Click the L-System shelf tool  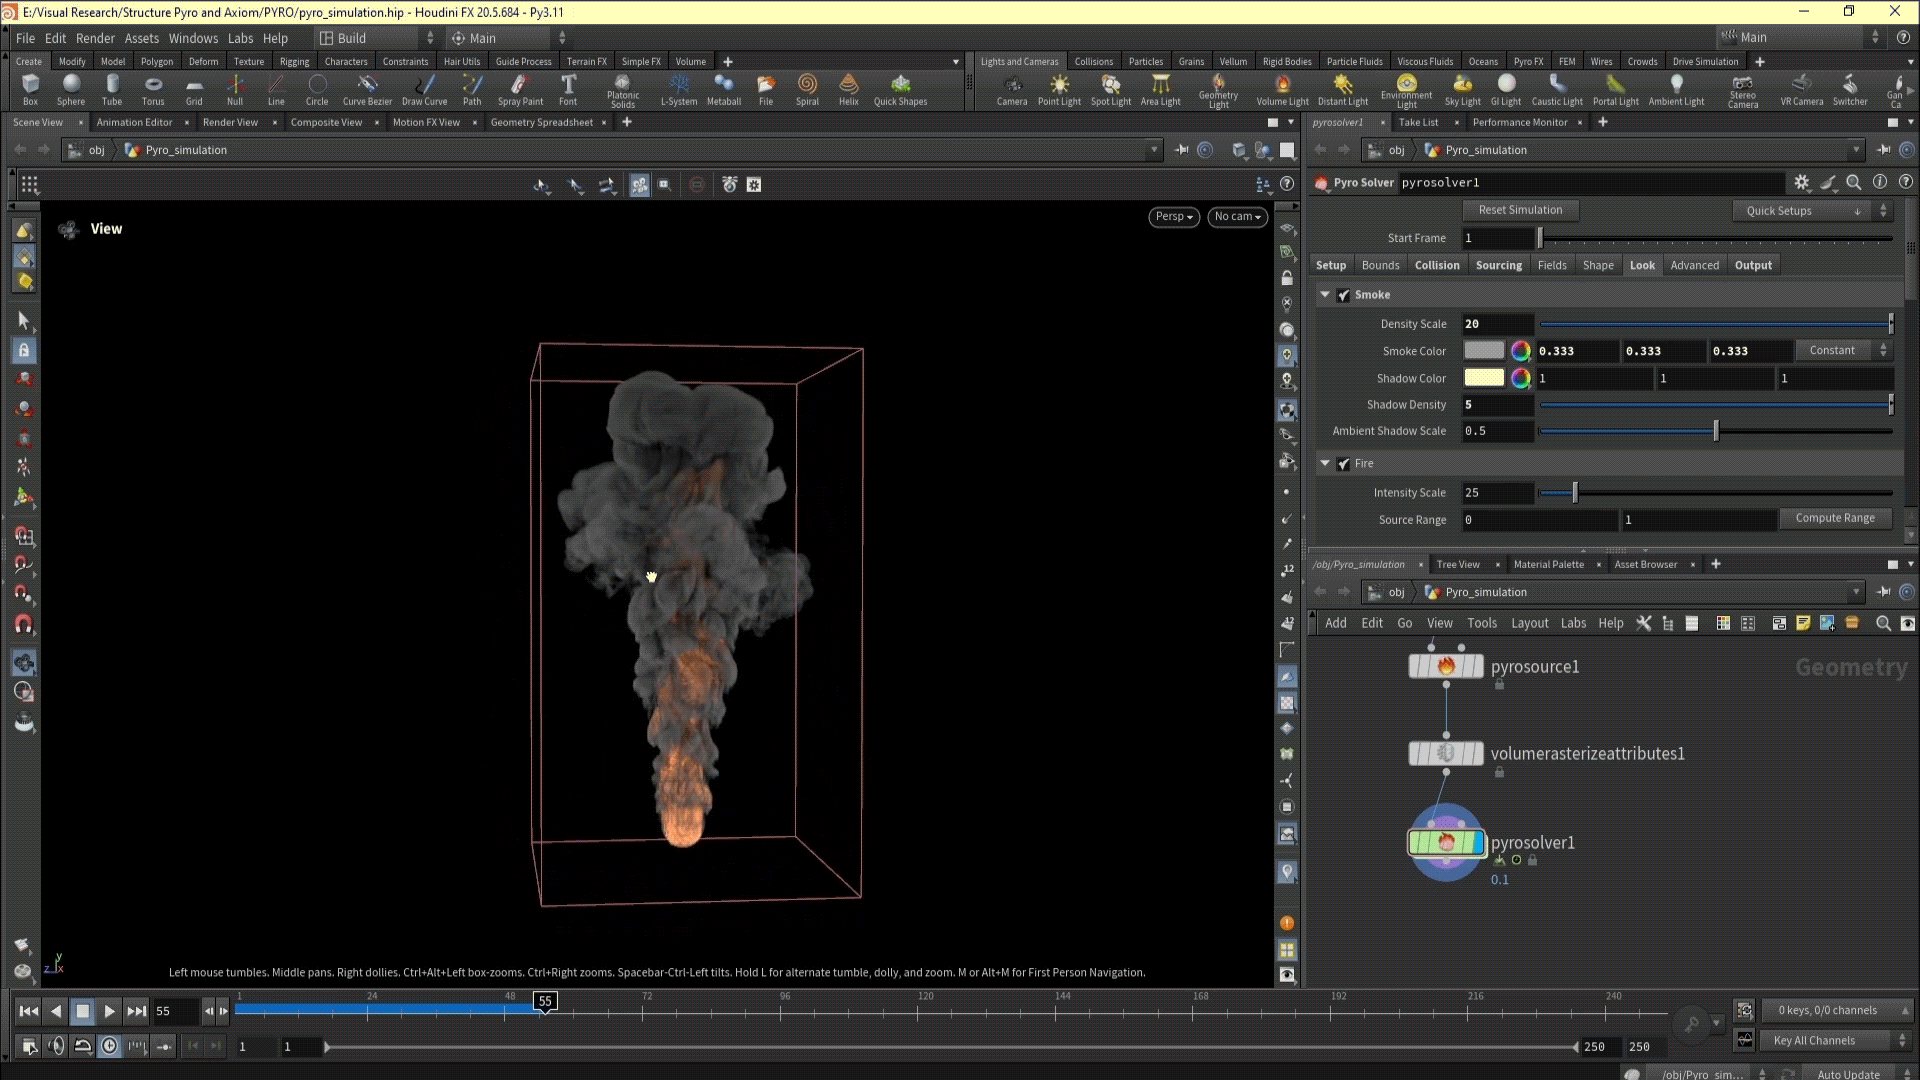point(679,88)
